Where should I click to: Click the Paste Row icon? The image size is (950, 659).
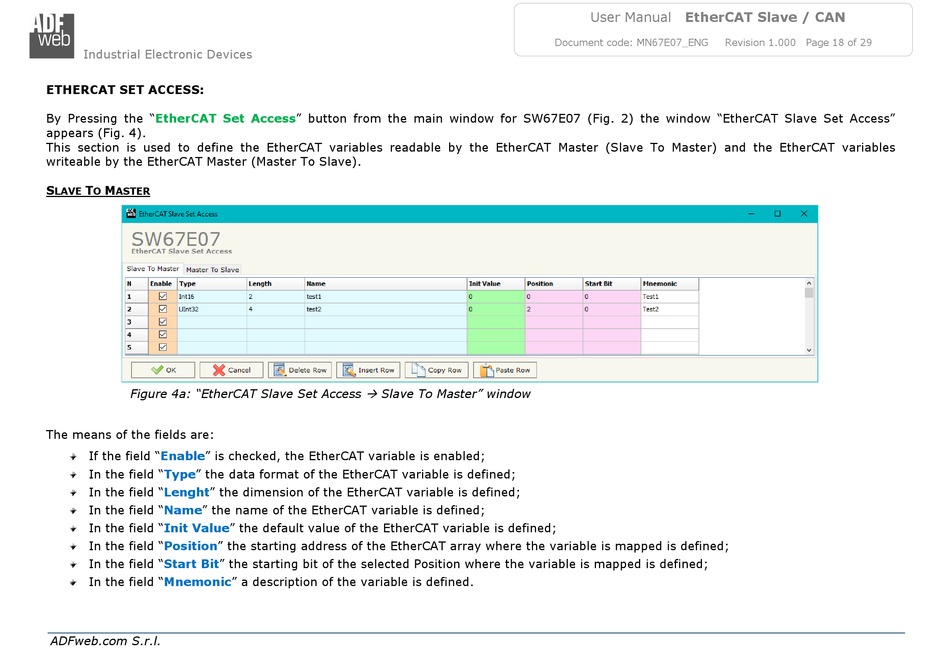(x=487, y=370)
